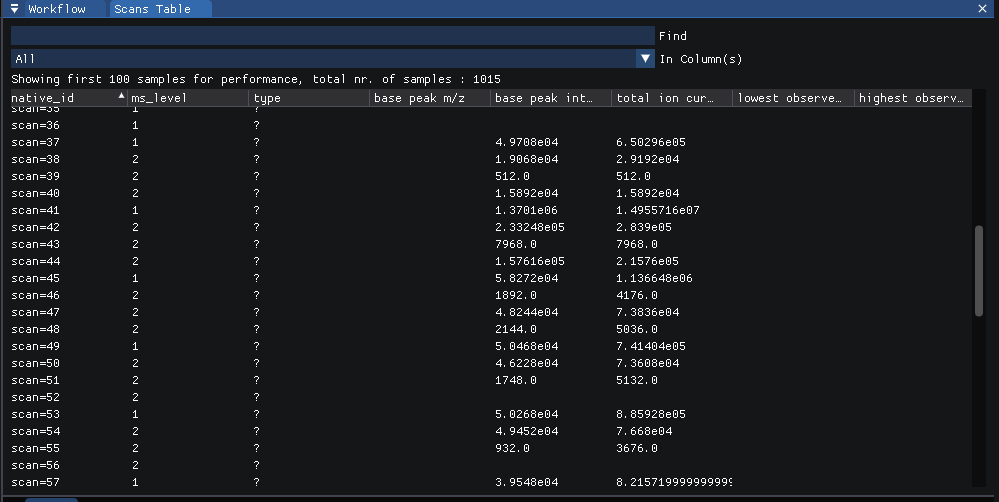This screenshot has height=502, width=999.
Task: Click base peak intensity 2.33248e05
Action: (x=530, y=227)
